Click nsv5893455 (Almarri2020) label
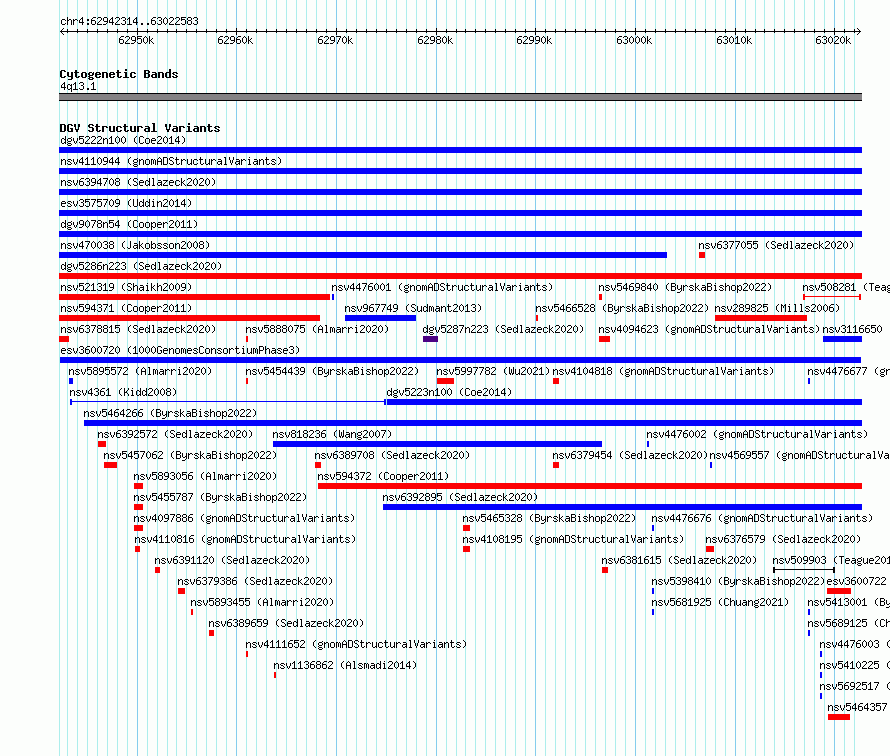This screenshot has width=890, height=756. click(x=262, y=602)
